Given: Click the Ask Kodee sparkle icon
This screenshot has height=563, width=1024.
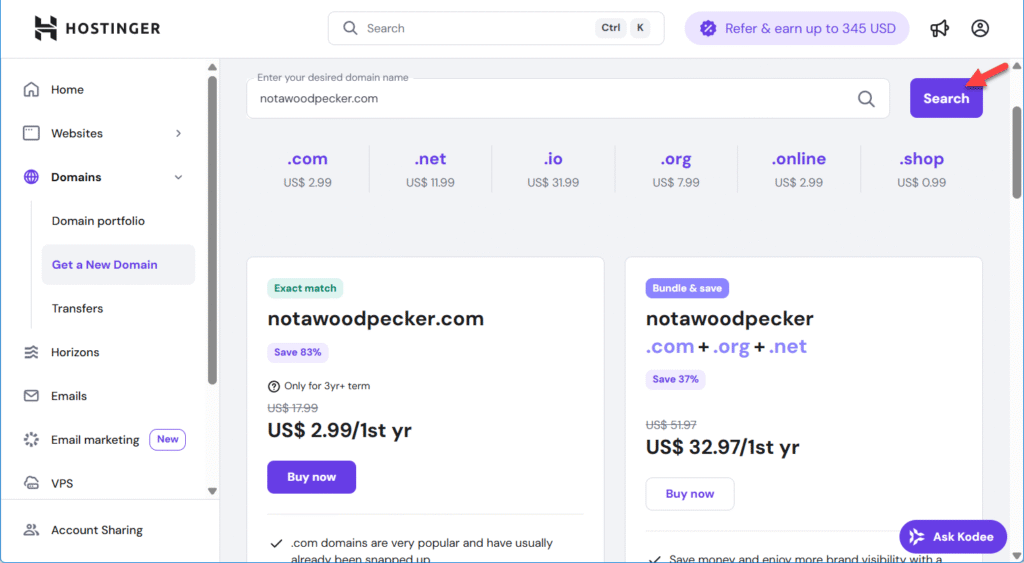Looking at the screenshot, I should point(917,537).
